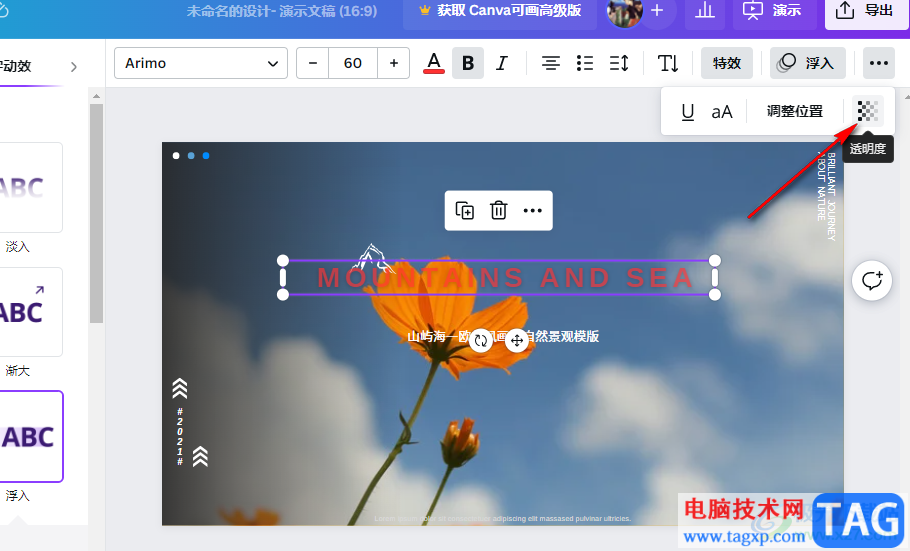Open line spacing options

pos(619,63)
